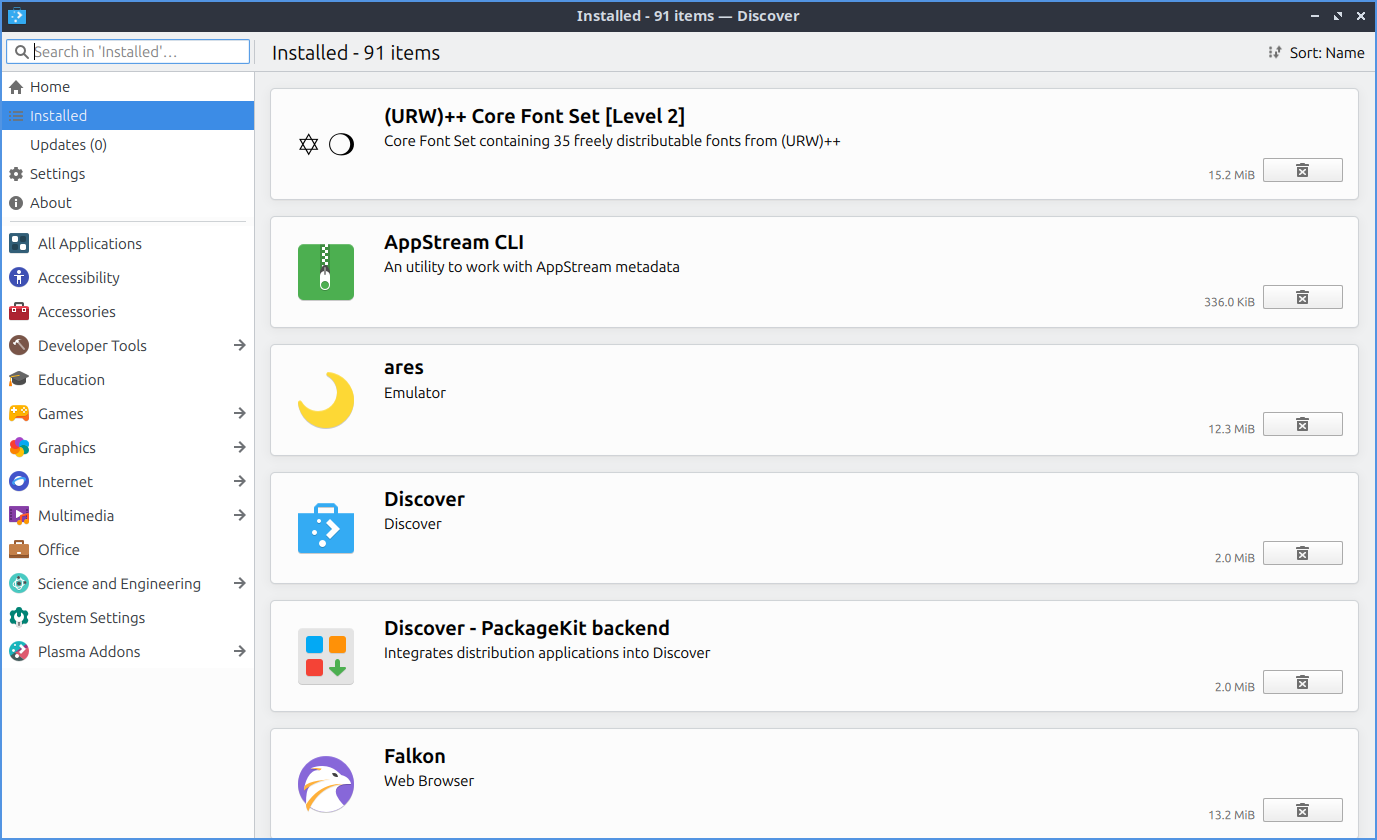
Task: Go to the Home page
Action: click(x=50, y=87)
